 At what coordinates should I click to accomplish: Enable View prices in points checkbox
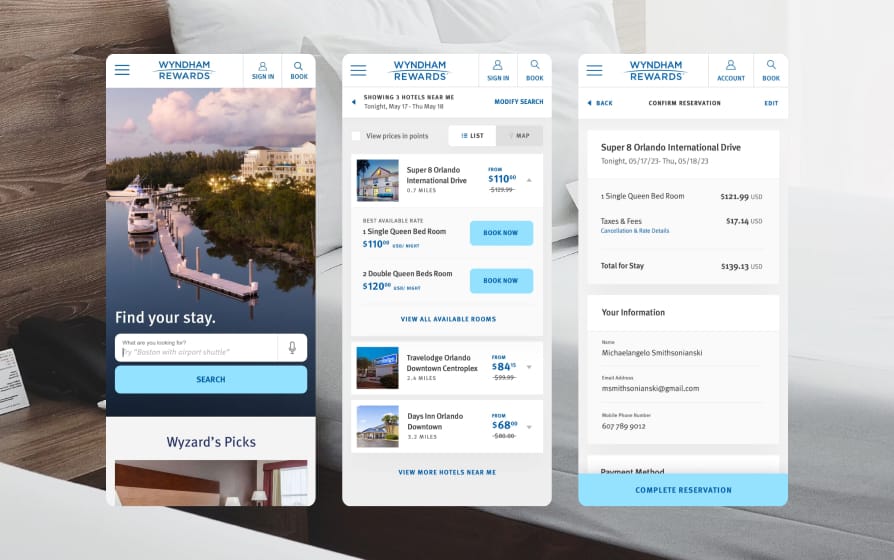click(x=356, y=136)
